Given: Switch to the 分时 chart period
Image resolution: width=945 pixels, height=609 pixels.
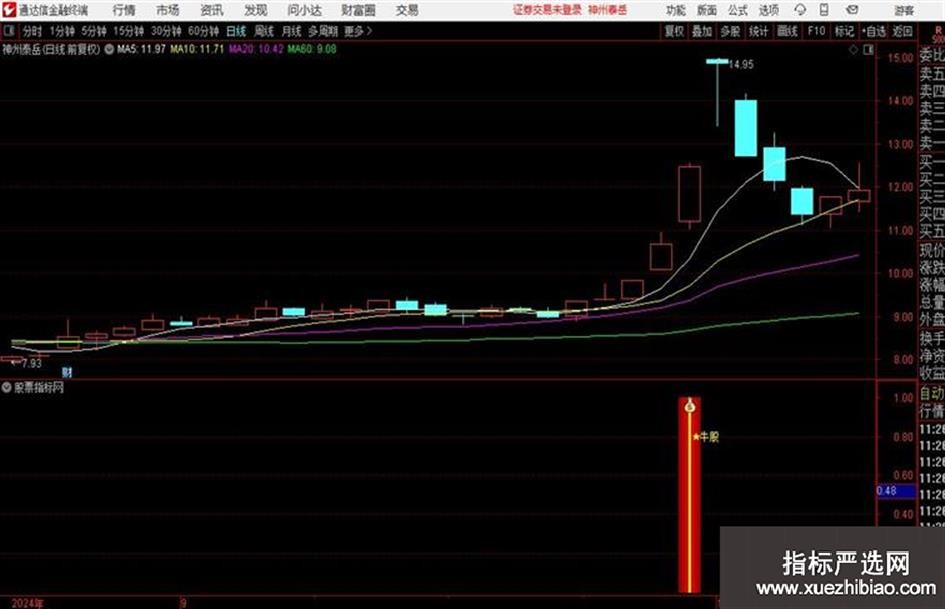Looking at the screenshot, I should coord(32,31).
